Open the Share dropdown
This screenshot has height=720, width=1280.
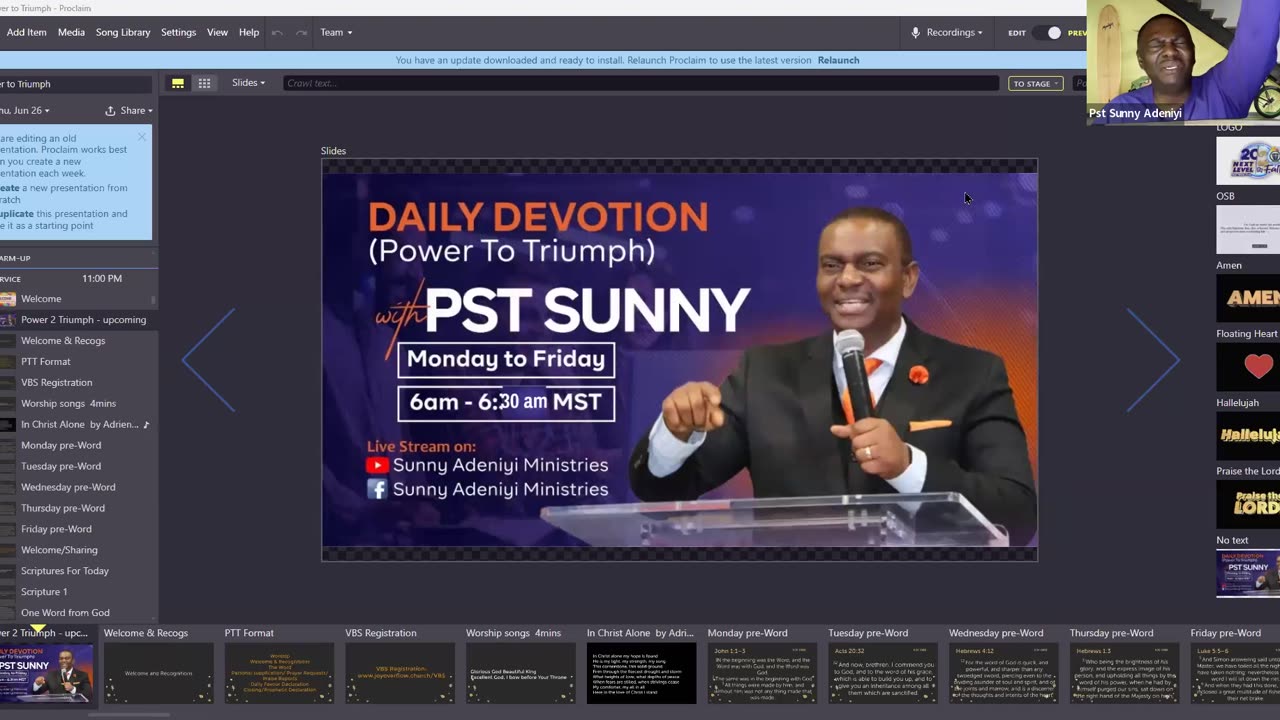pos(137,111)
